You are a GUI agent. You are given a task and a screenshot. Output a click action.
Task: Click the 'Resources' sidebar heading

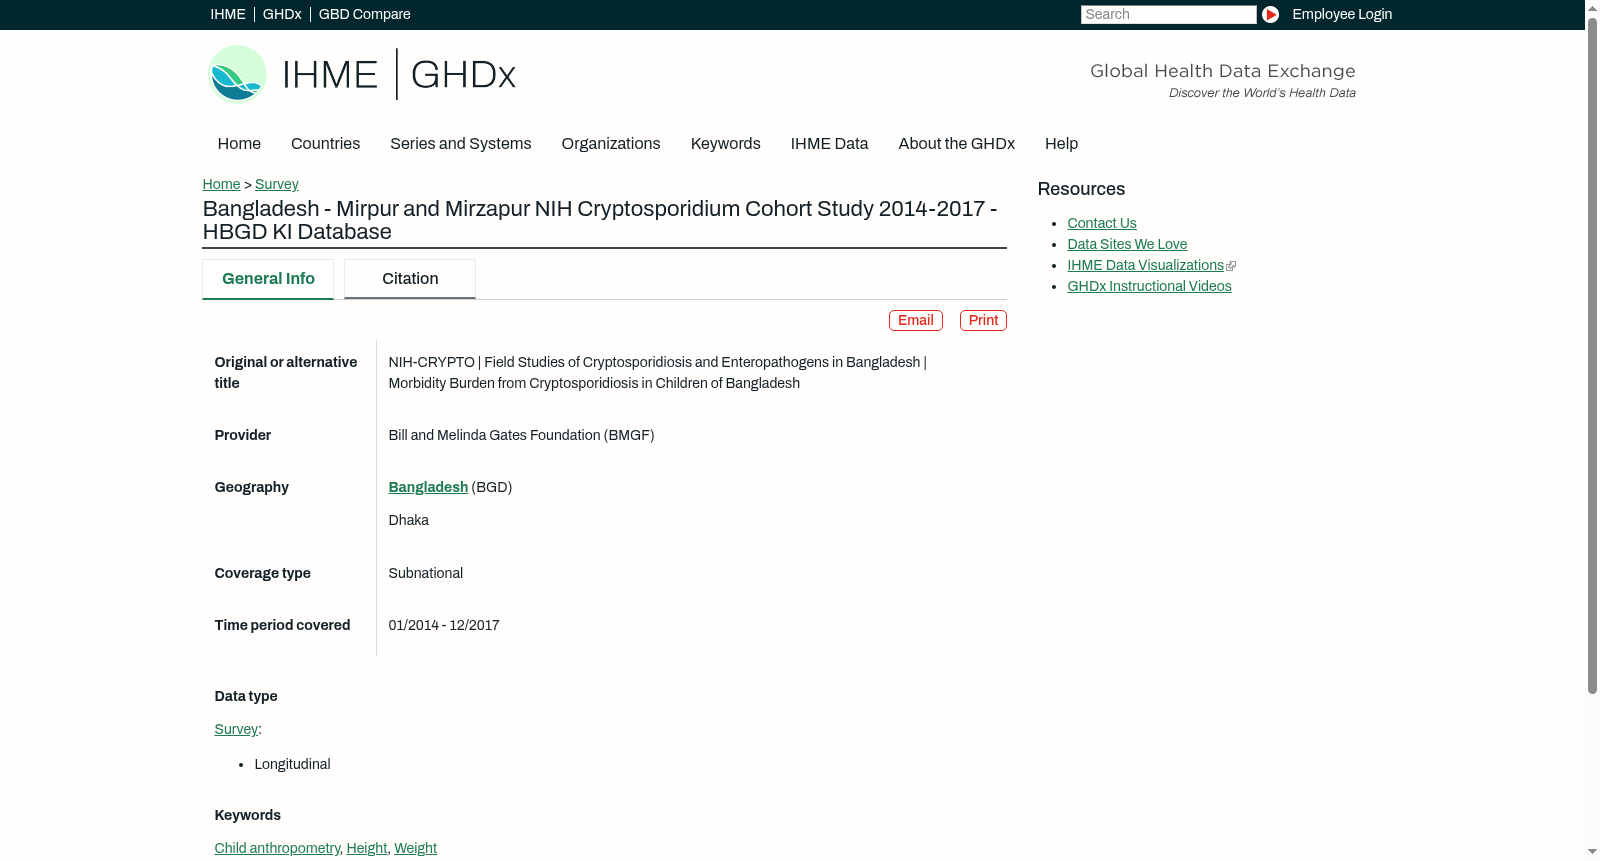tap(1081, 189)
